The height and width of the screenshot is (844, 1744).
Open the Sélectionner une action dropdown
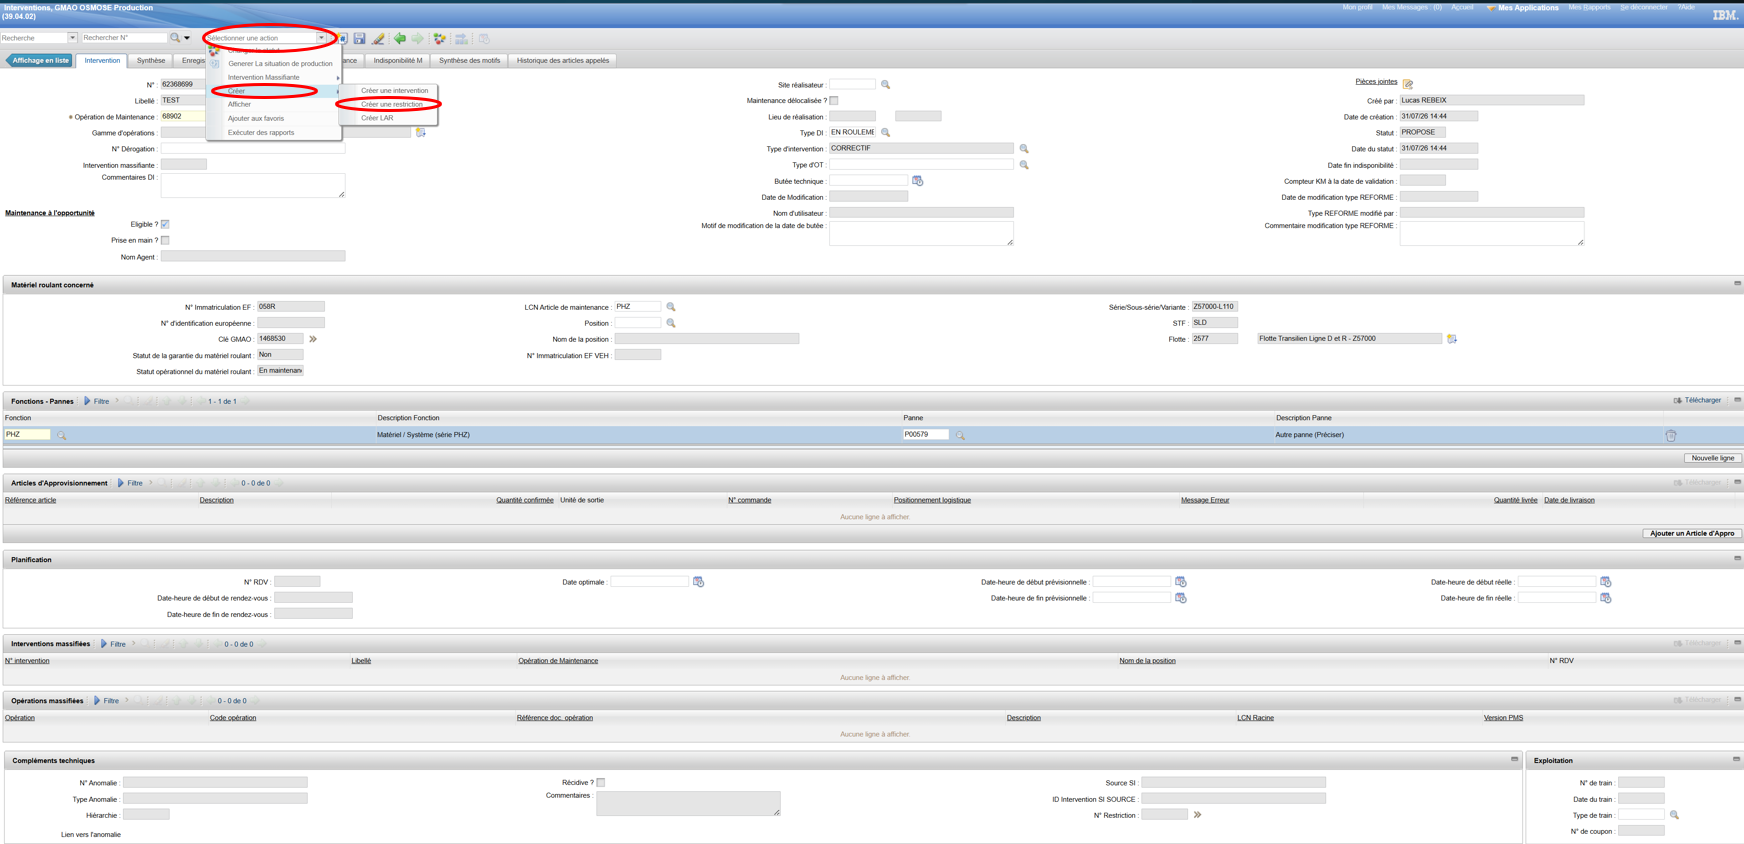[x=321, y=38]
